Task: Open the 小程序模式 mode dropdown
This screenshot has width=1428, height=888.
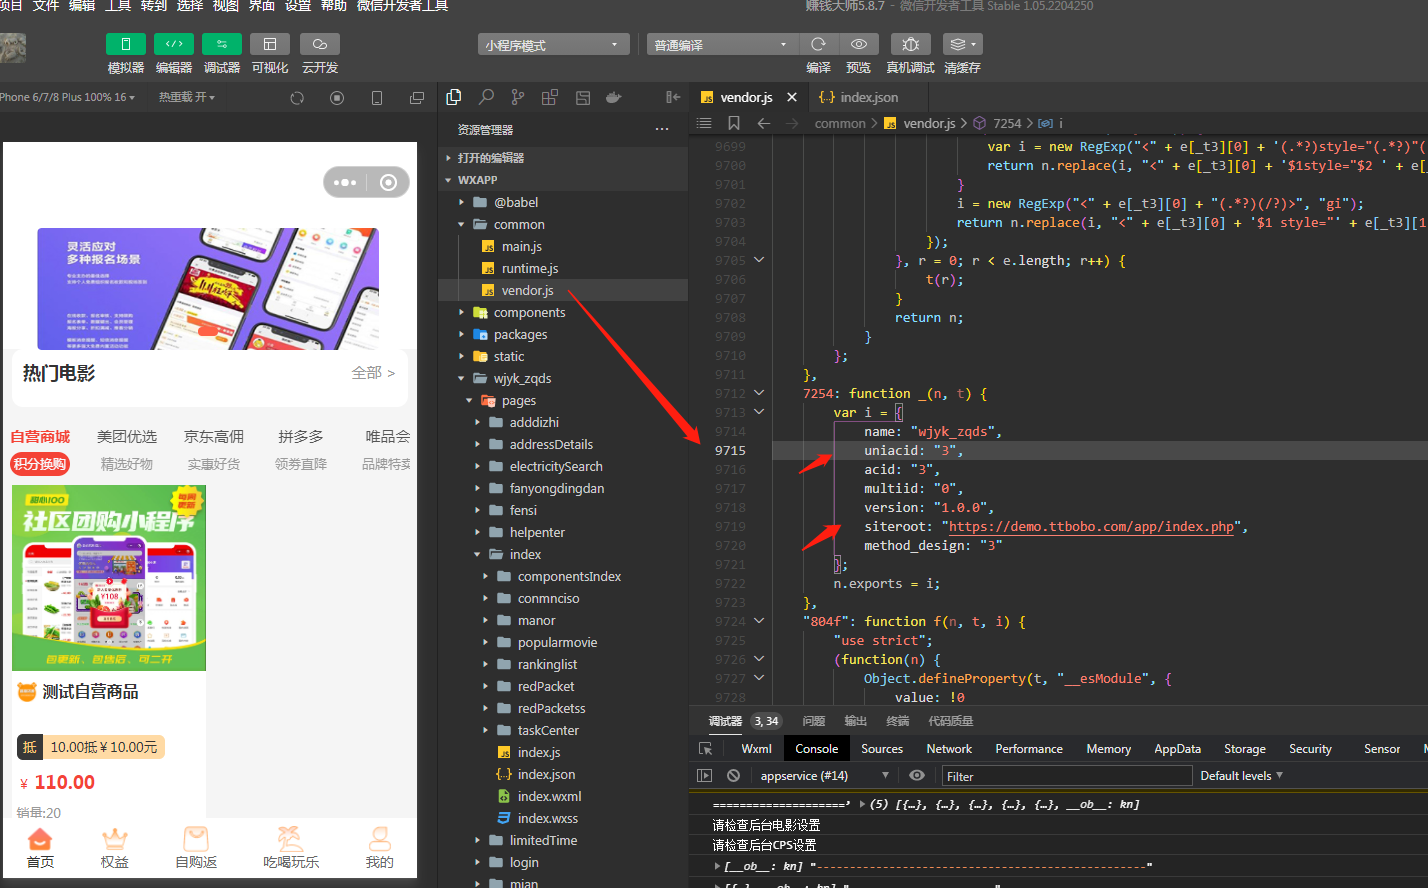Action: click(x=553, y=44)
